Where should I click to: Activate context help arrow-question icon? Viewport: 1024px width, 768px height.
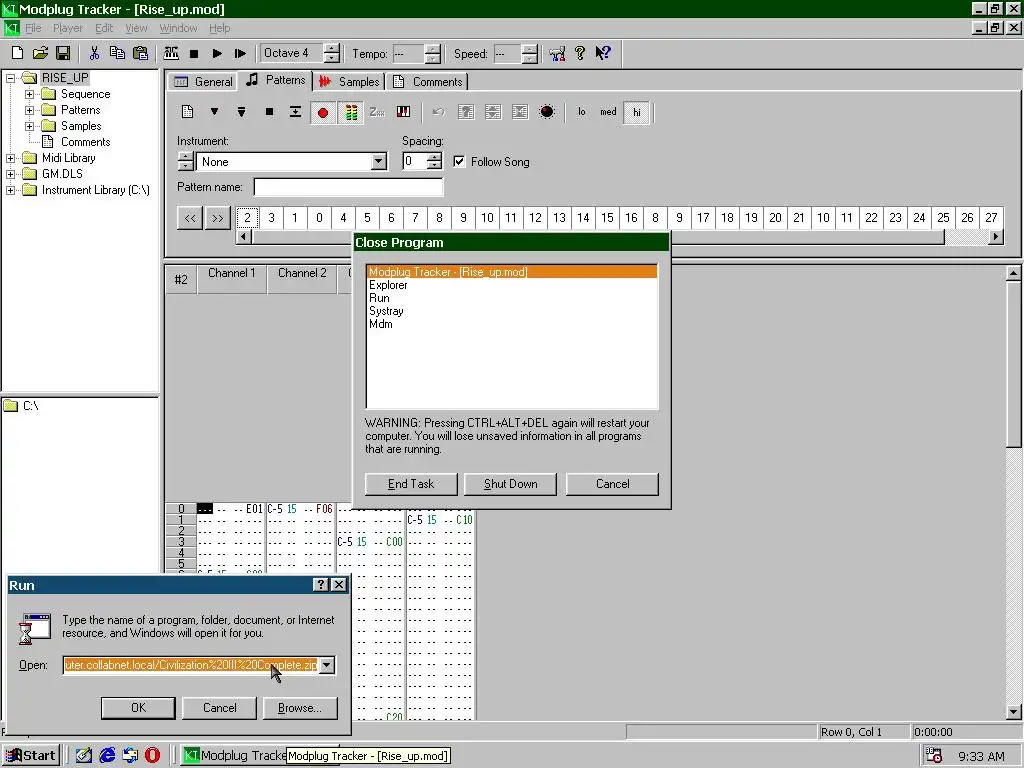tap(603, 53)
